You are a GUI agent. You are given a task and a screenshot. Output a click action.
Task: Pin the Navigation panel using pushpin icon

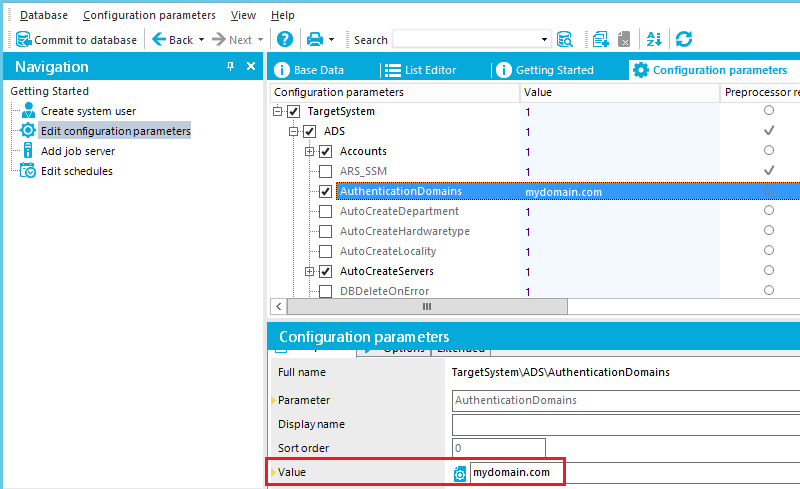click(x=231, y=67)
